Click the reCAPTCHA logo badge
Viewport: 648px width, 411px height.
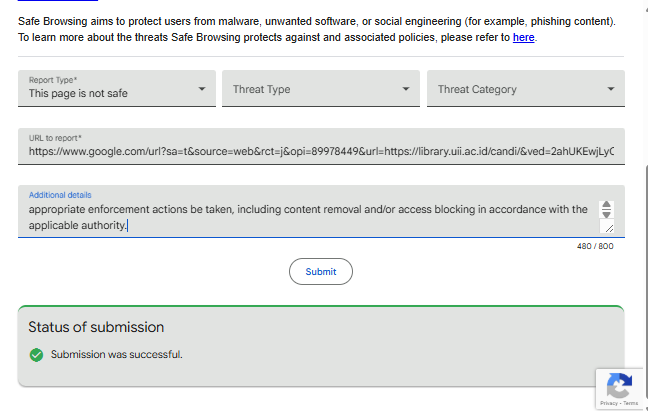(x=618, y=384)
